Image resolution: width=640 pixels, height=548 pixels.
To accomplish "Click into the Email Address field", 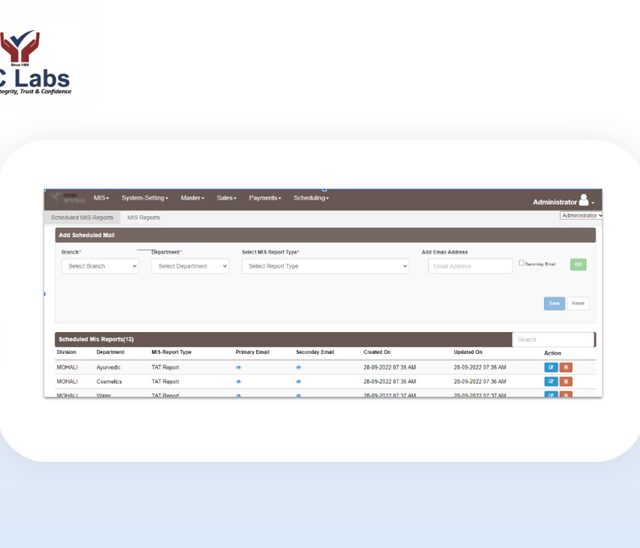I will (x=470, y=266).
